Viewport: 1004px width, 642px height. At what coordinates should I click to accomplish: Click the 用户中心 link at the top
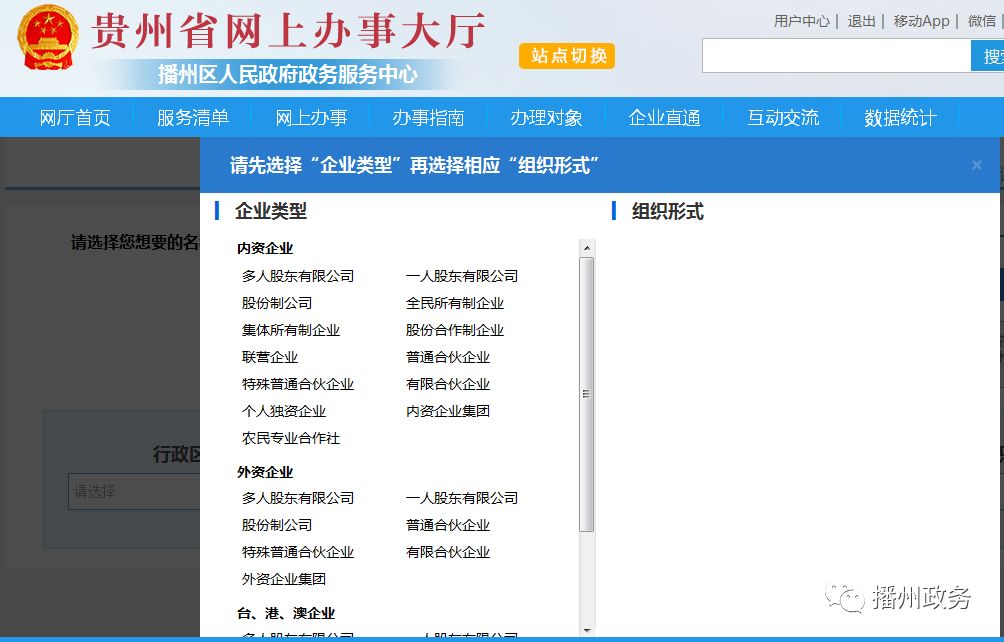point(802,21)
